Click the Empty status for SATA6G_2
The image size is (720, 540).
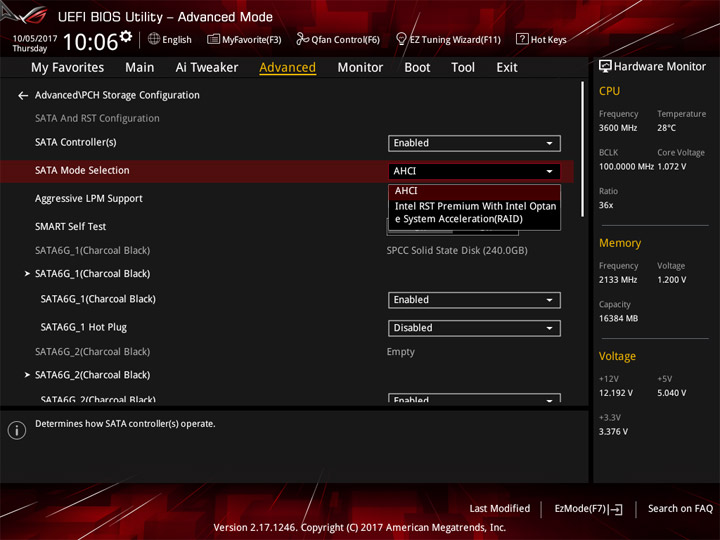[x=400, y=352]
